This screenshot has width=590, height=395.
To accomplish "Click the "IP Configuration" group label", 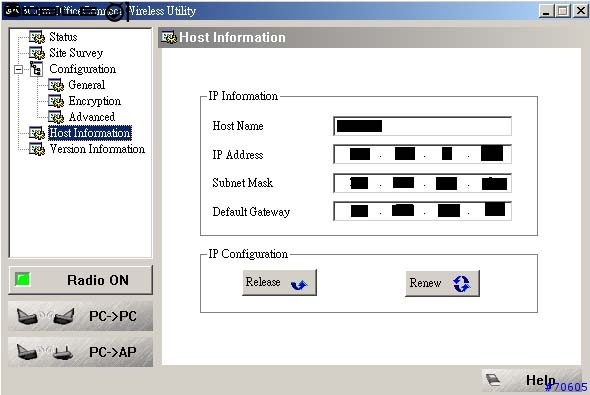I will 248,254.
